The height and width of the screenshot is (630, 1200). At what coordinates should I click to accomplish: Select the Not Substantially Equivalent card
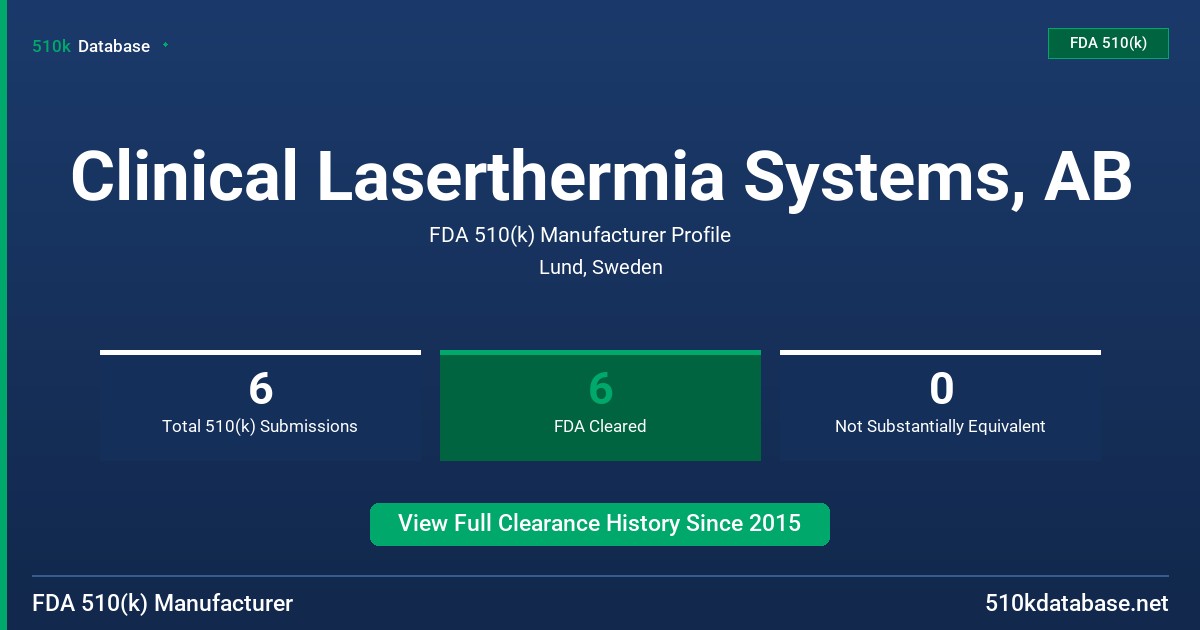tap(940, 405)
